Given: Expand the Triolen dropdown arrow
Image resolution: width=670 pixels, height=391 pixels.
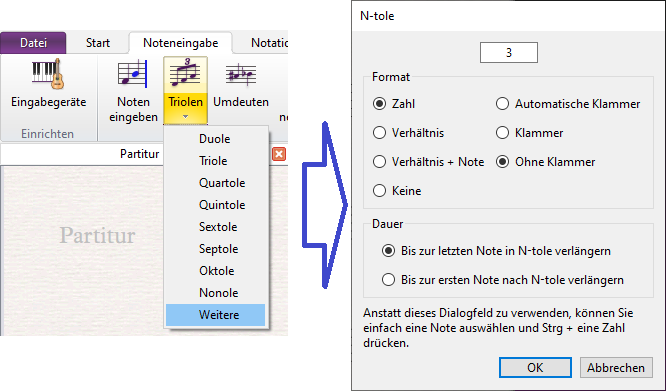Looking at the screenshot, I should pos(185,117).
